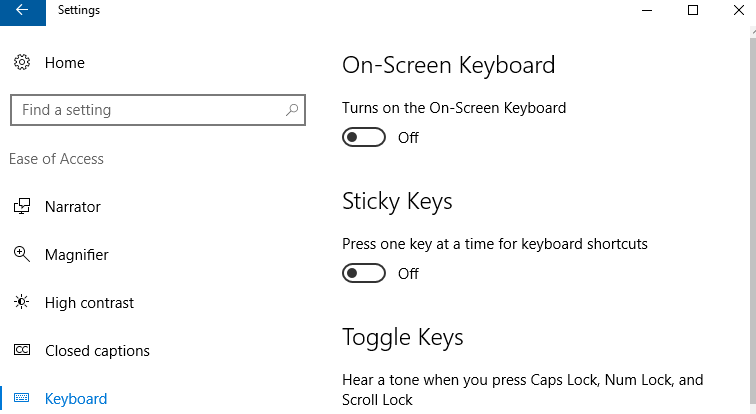
Task: Click the back arrow button
Action: coord(22,11)
